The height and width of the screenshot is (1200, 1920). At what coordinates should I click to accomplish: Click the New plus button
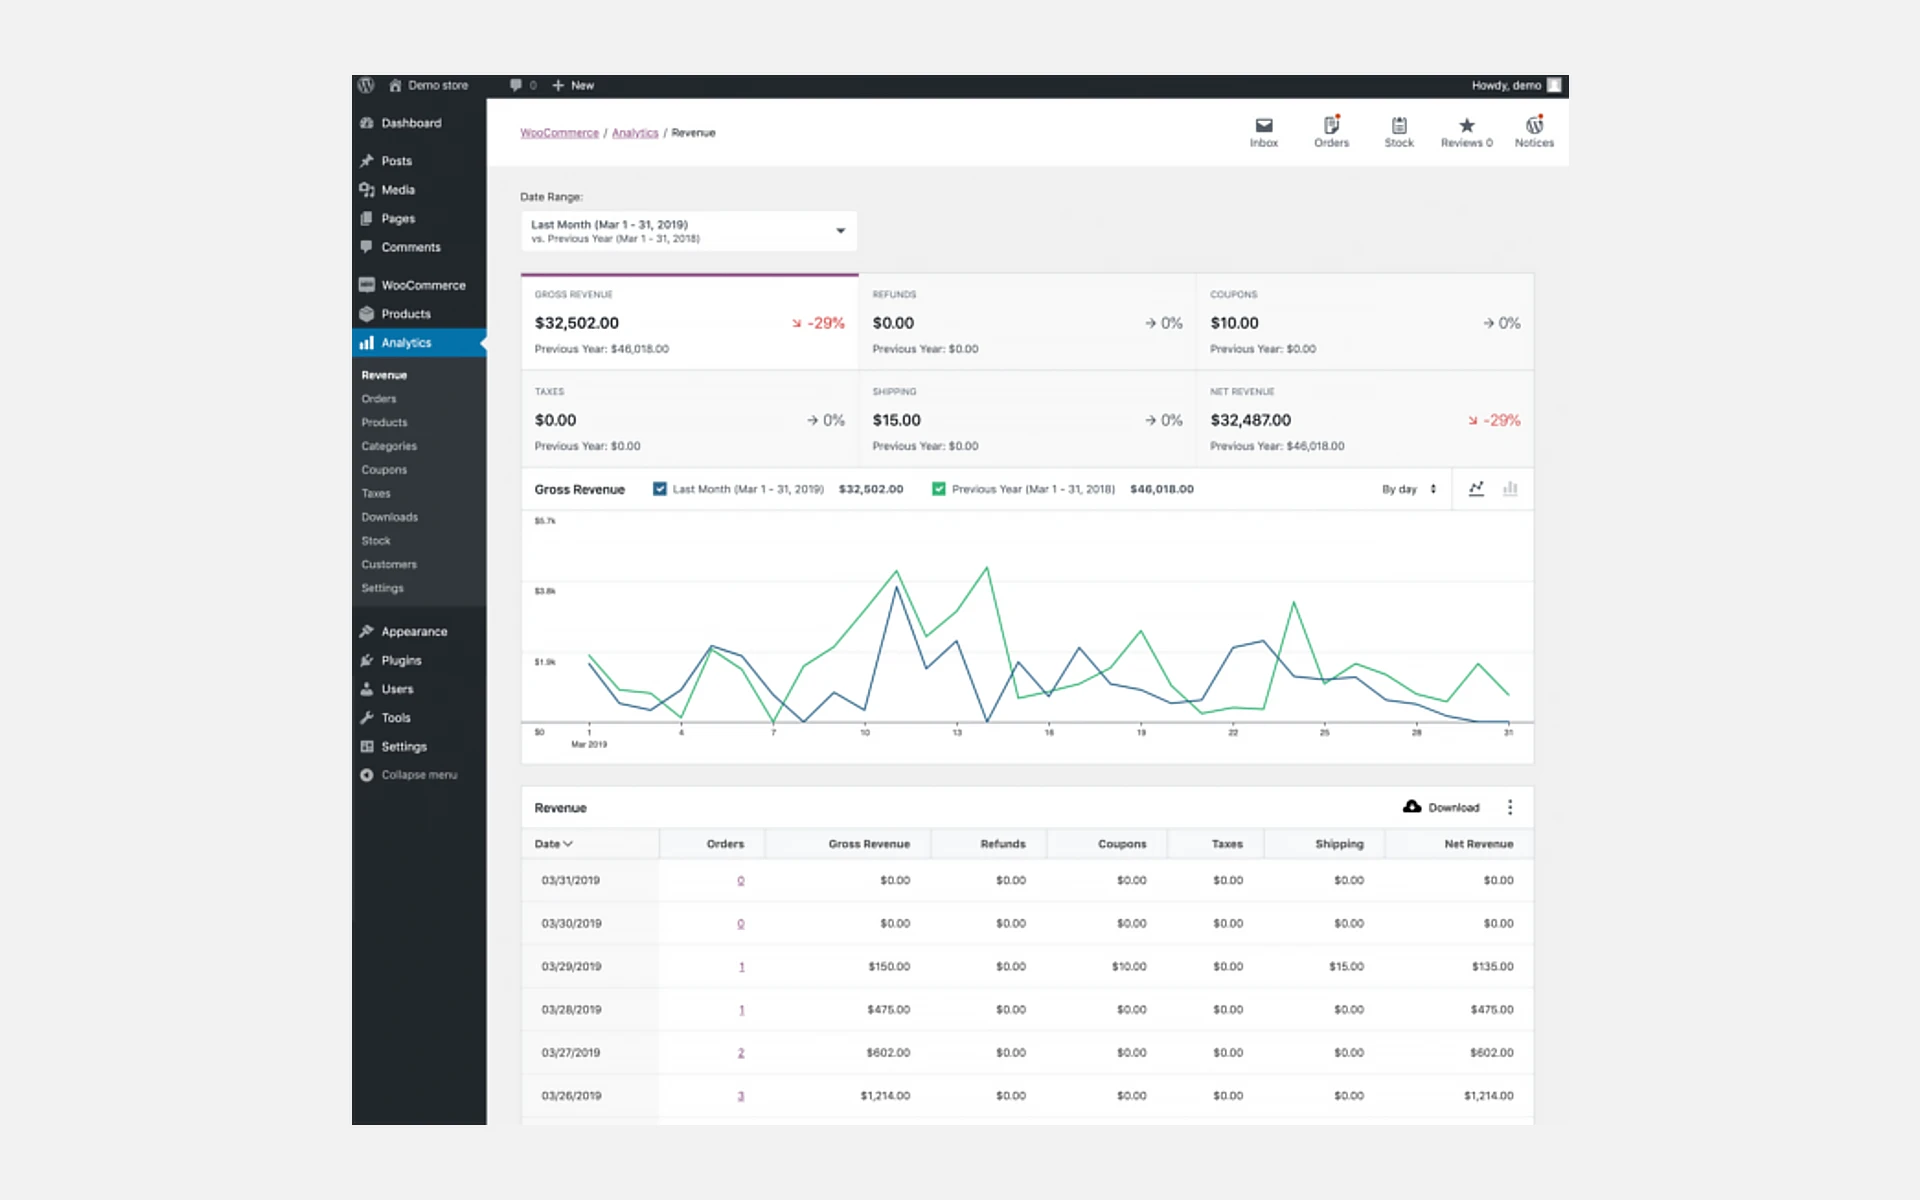pyautogui.click(x=573, y=85)
